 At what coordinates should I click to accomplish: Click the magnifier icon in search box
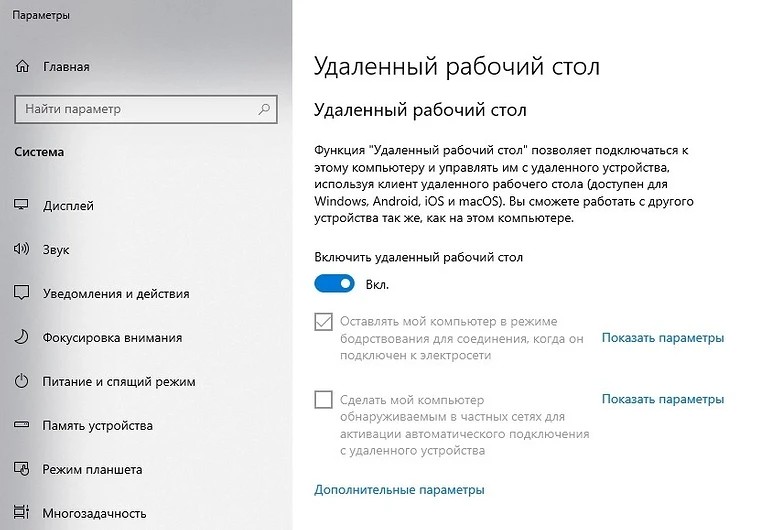click(264, 108)
